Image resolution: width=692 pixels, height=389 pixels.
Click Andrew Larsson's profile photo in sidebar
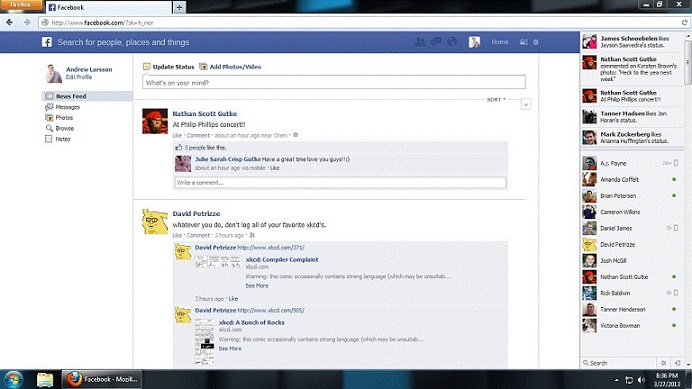(54, 73)
